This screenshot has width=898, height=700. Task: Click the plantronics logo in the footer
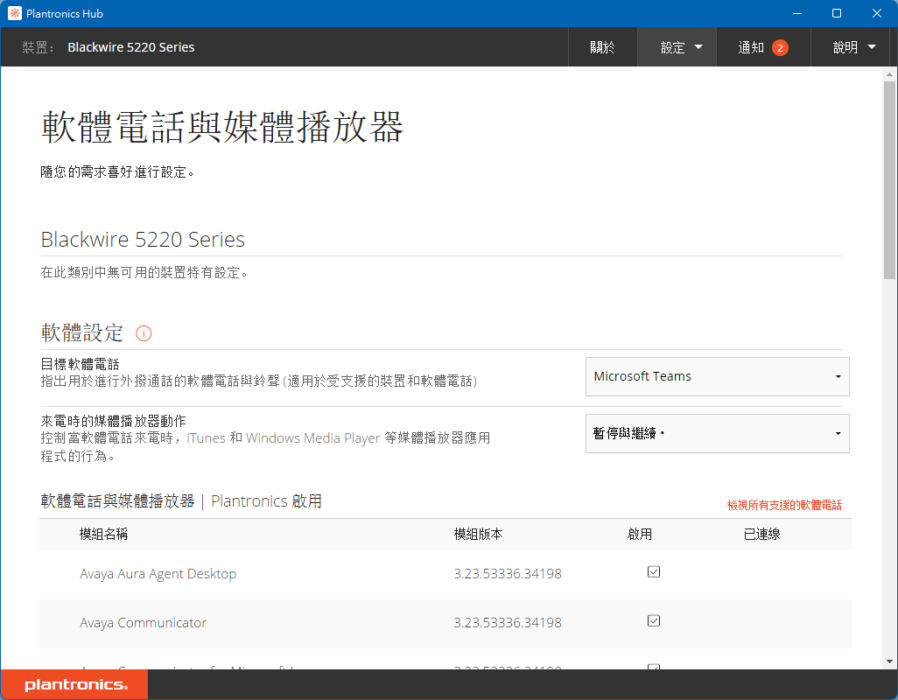(76, 685)
